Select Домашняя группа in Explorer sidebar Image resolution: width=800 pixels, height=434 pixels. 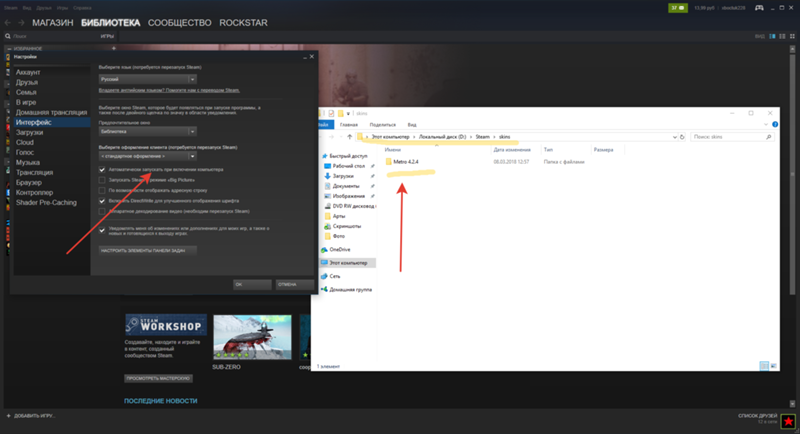(x=350, y=289)
